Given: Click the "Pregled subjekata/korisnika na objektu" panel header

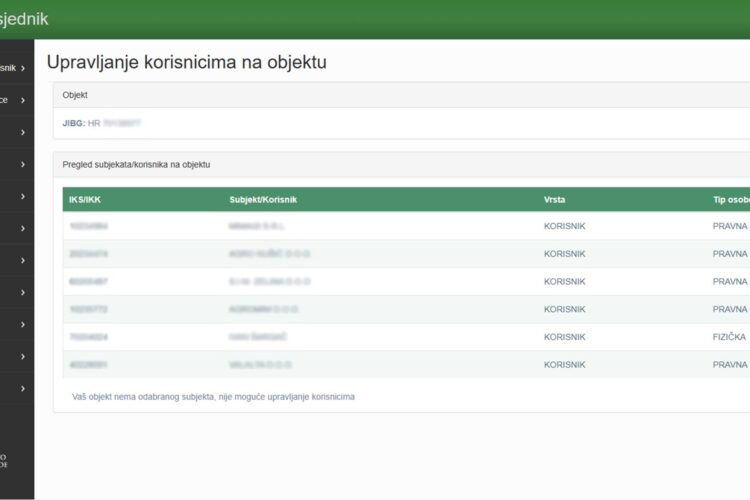Looking at the screenshot, I should 136,164.
